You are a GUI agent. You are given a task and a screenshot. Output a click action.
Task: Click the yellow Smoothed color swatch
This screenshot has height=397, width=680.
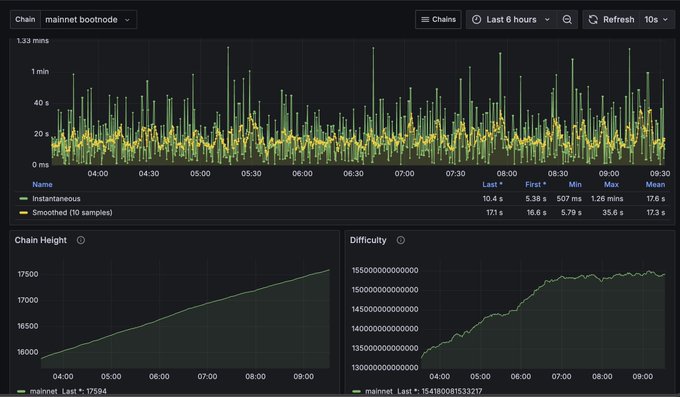[x=23, y=213]
